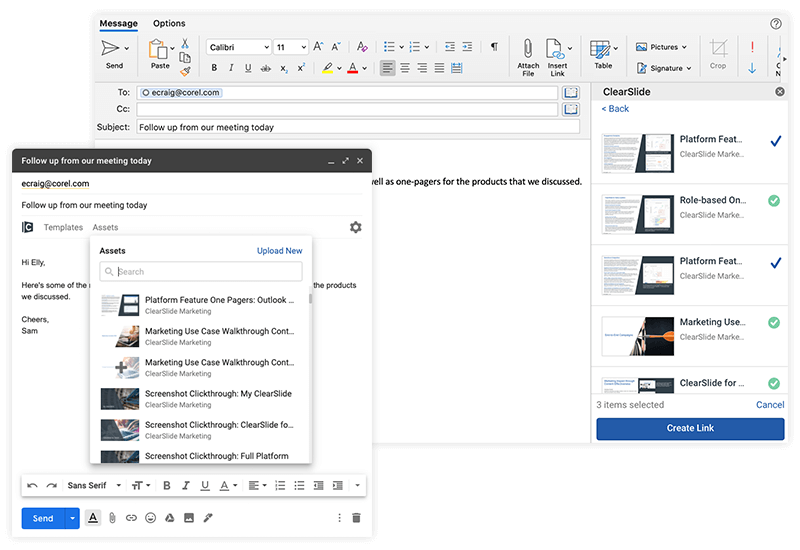Toggle selection of Marketing Use... item
Image resolution: width=800 pixels, height=550 pixels.
click(774, 322)
